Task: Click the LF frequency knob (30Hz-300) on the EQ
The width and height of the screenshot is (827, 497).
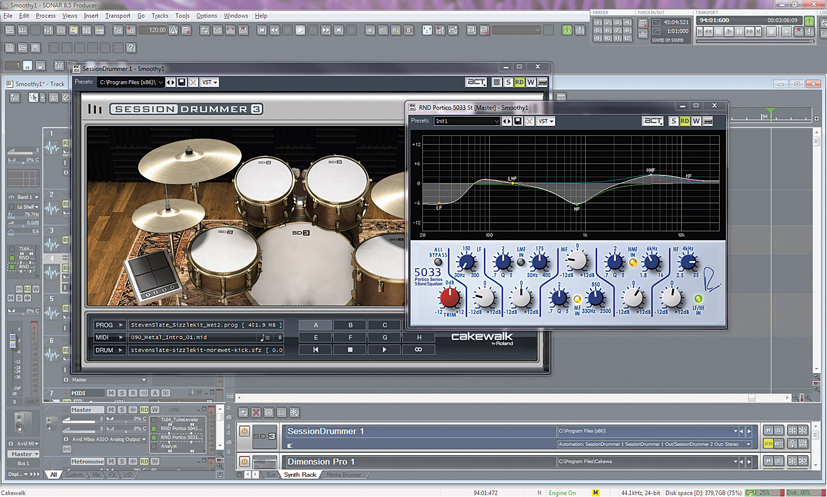Action: pos(466,262)
